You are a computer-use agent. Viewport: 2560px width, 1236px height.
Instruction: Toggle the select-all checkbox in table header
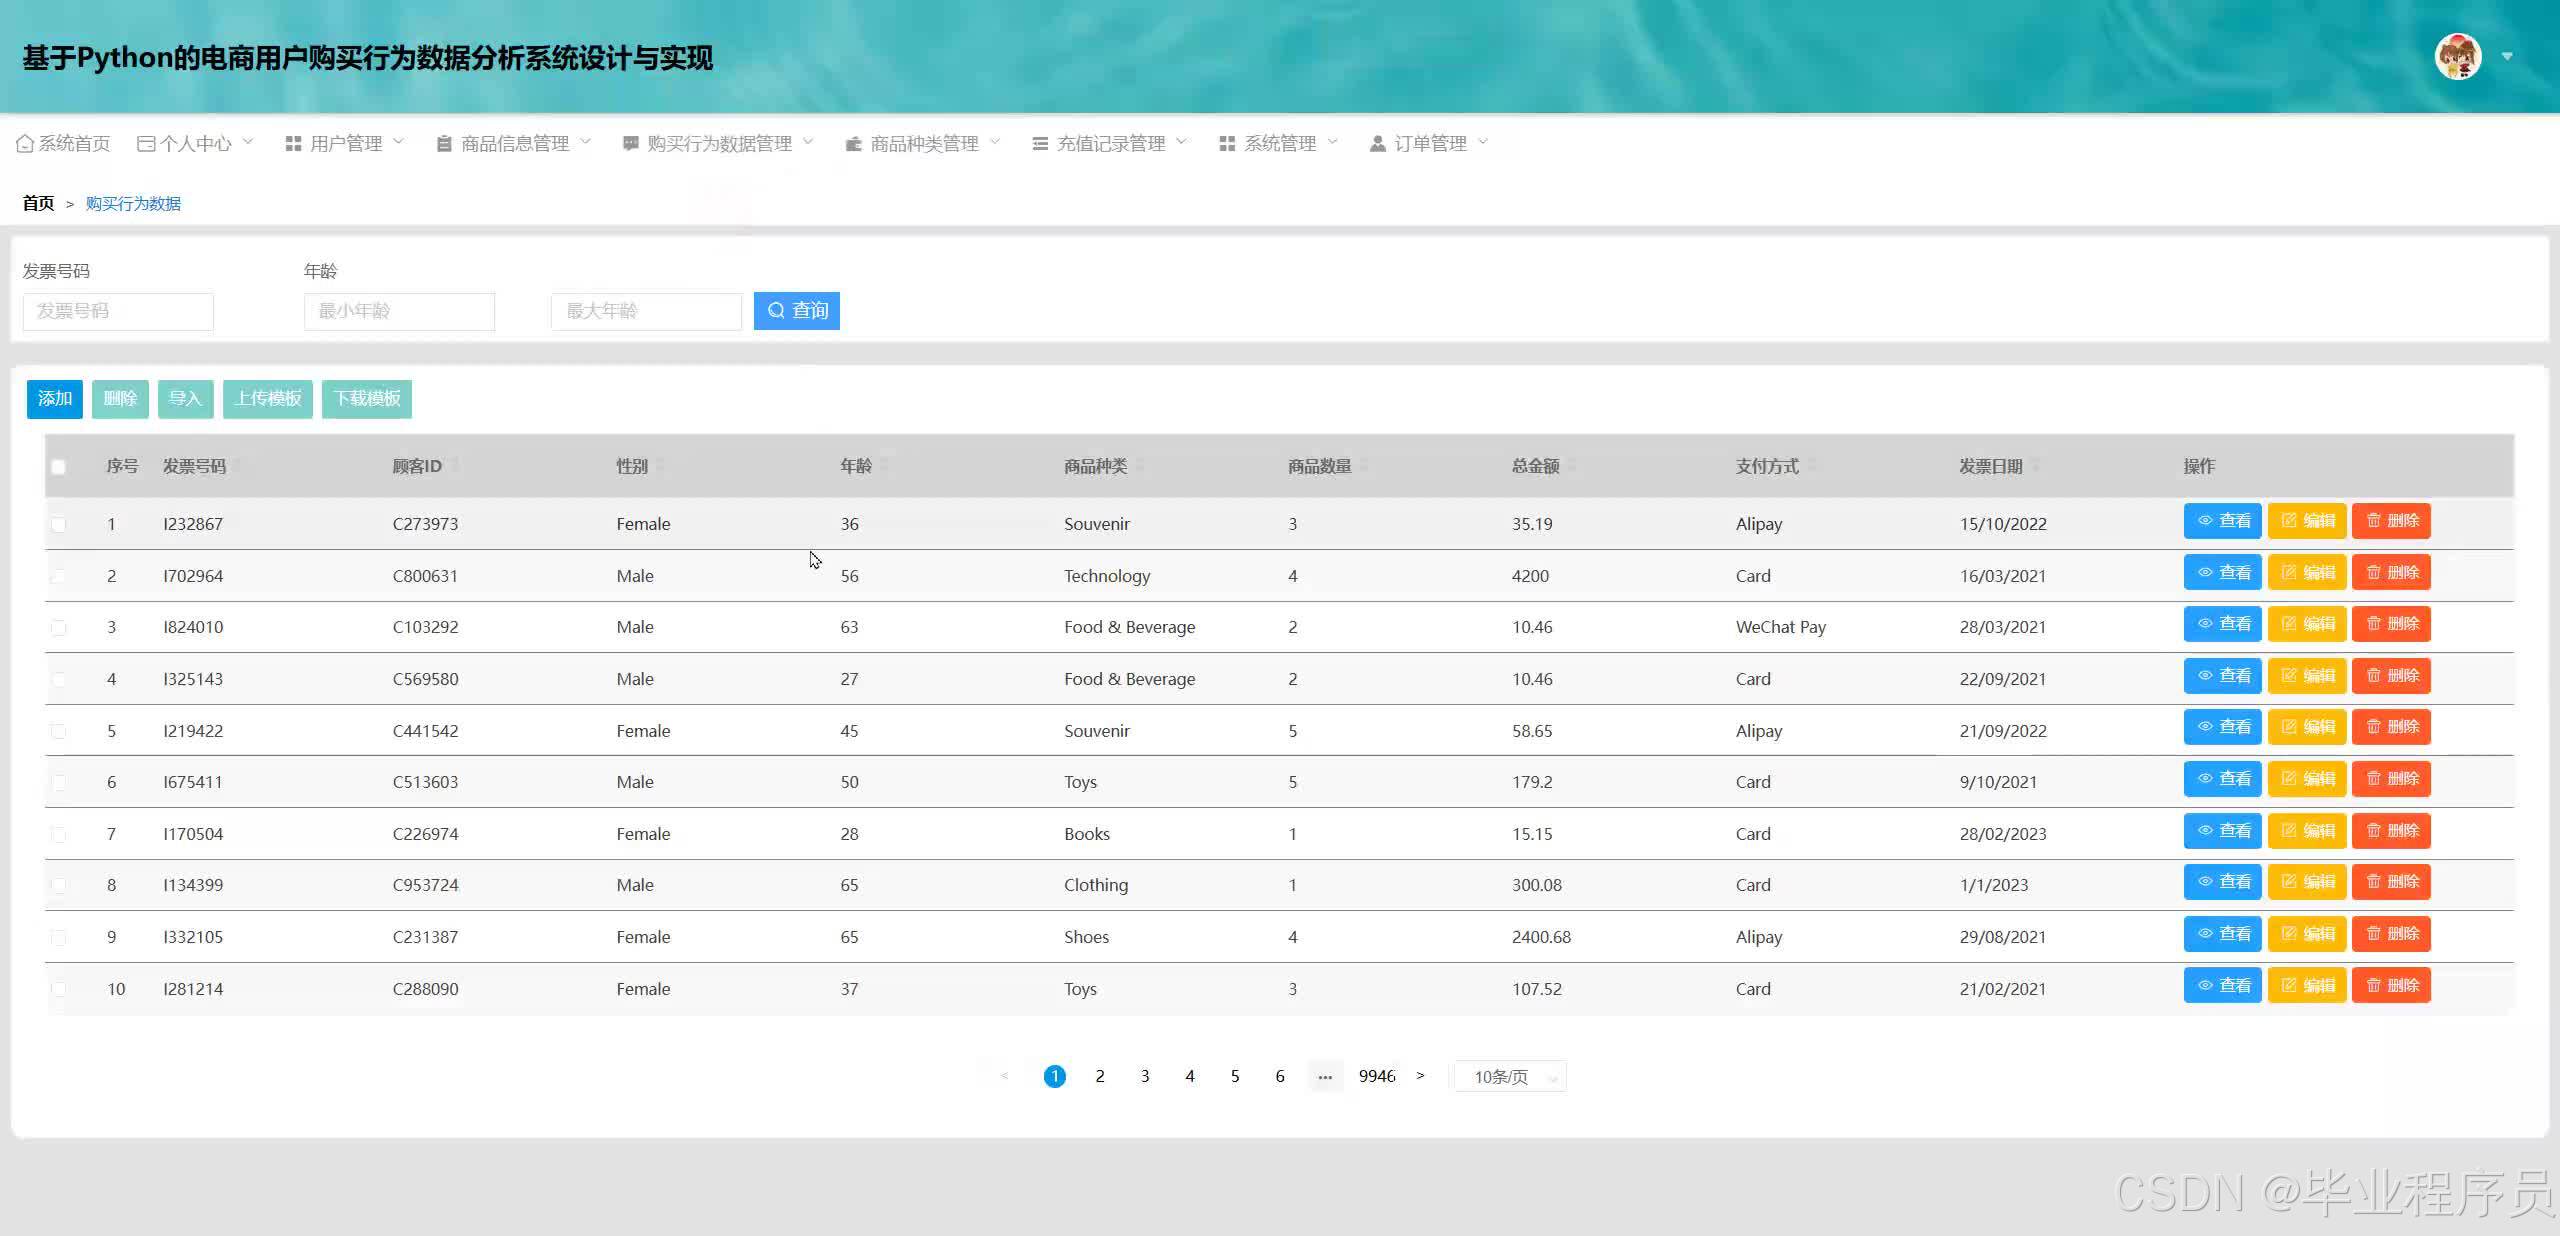(x=58, y=466)
